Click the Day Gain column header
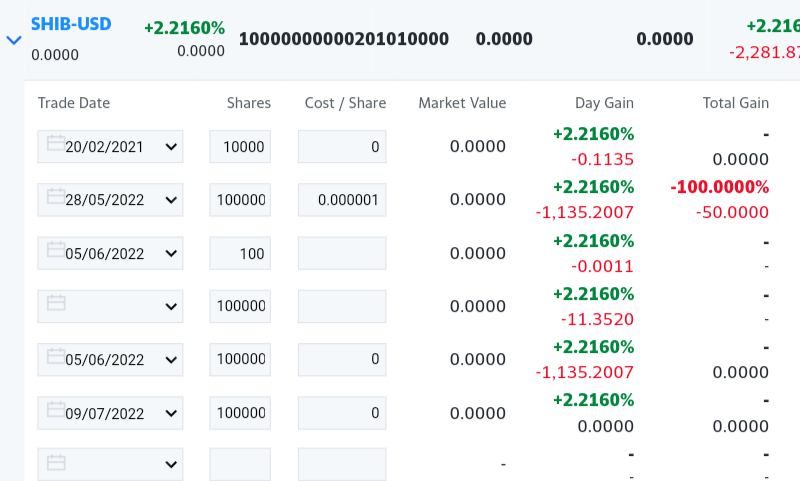Screen dimensions: 800x481 click(x=604, y=103)
